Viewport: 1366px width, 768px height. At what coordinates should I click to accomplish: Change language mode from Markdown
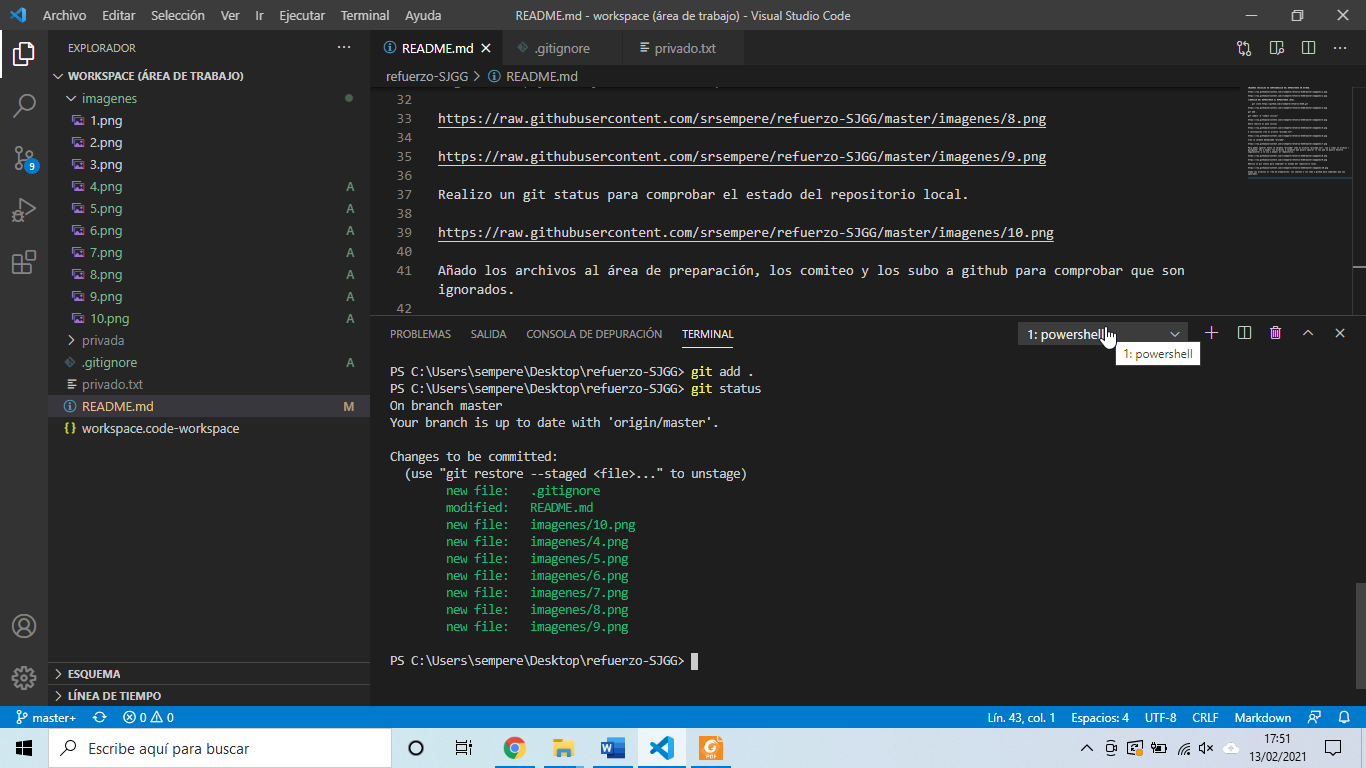[1262, 718]
